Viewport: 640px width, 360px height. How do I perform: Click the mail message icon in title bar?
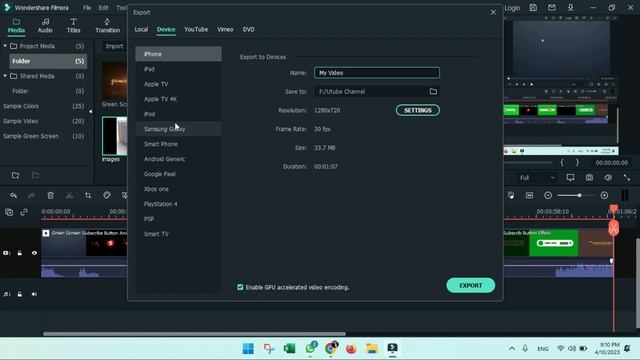click(x=552, y=7)
